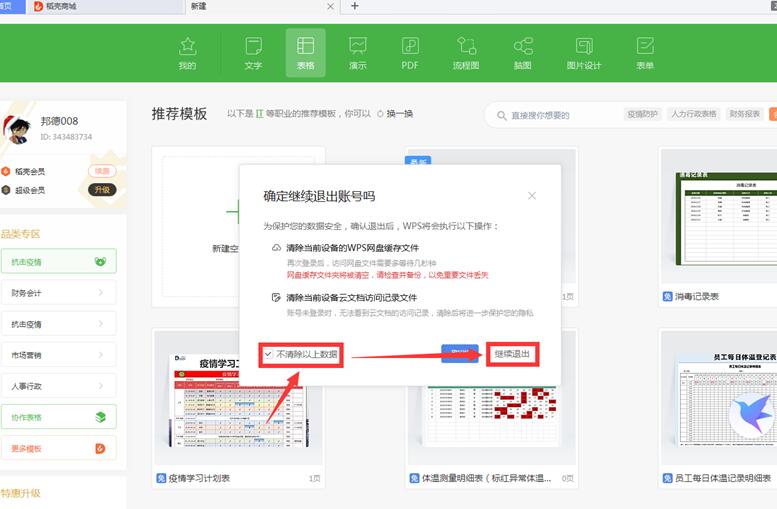The width and height of the screenshot is (777, 509).
Task: Click the 免 badge beside 消毒记录表
Action: 667,296
